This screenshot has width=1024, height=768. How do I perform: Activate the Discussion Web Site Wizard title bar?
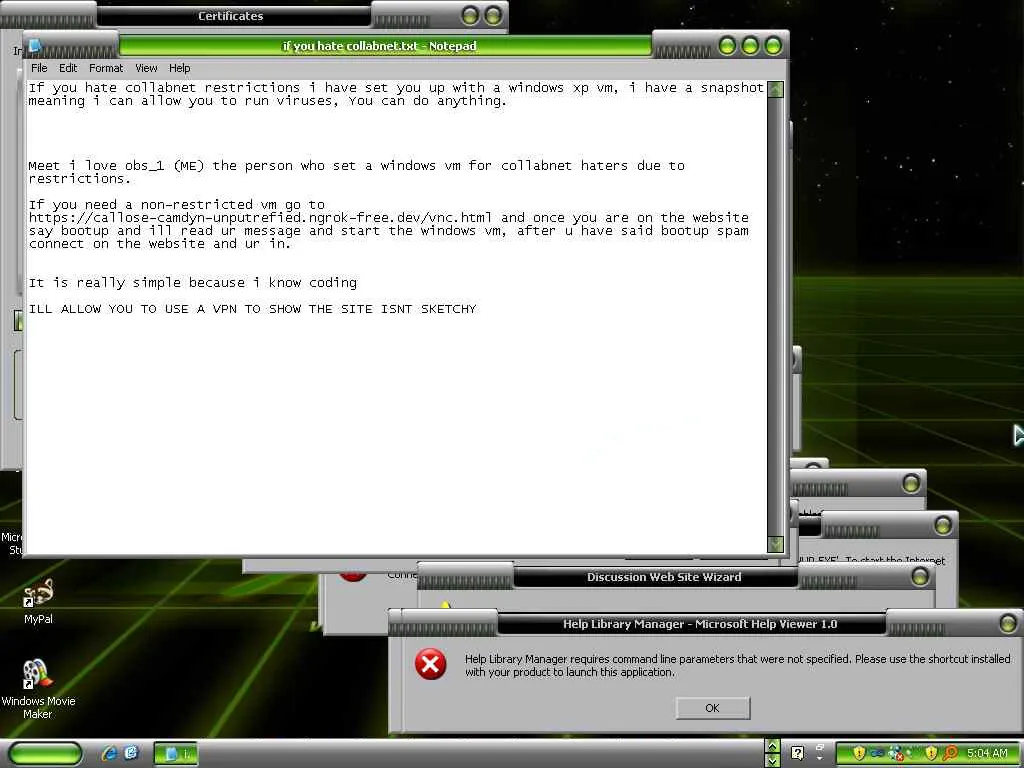[x=664, y=577]
